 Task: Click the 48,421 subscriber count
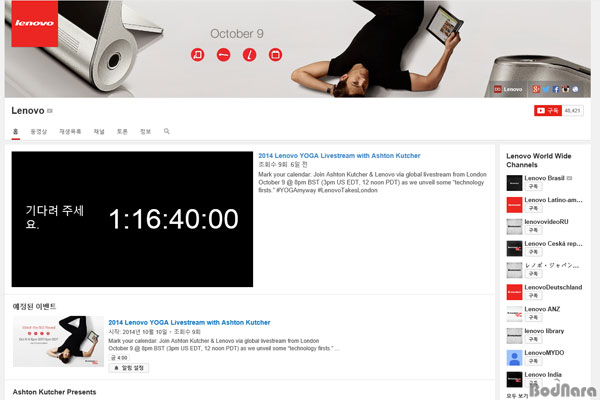(x=572, y=111)
